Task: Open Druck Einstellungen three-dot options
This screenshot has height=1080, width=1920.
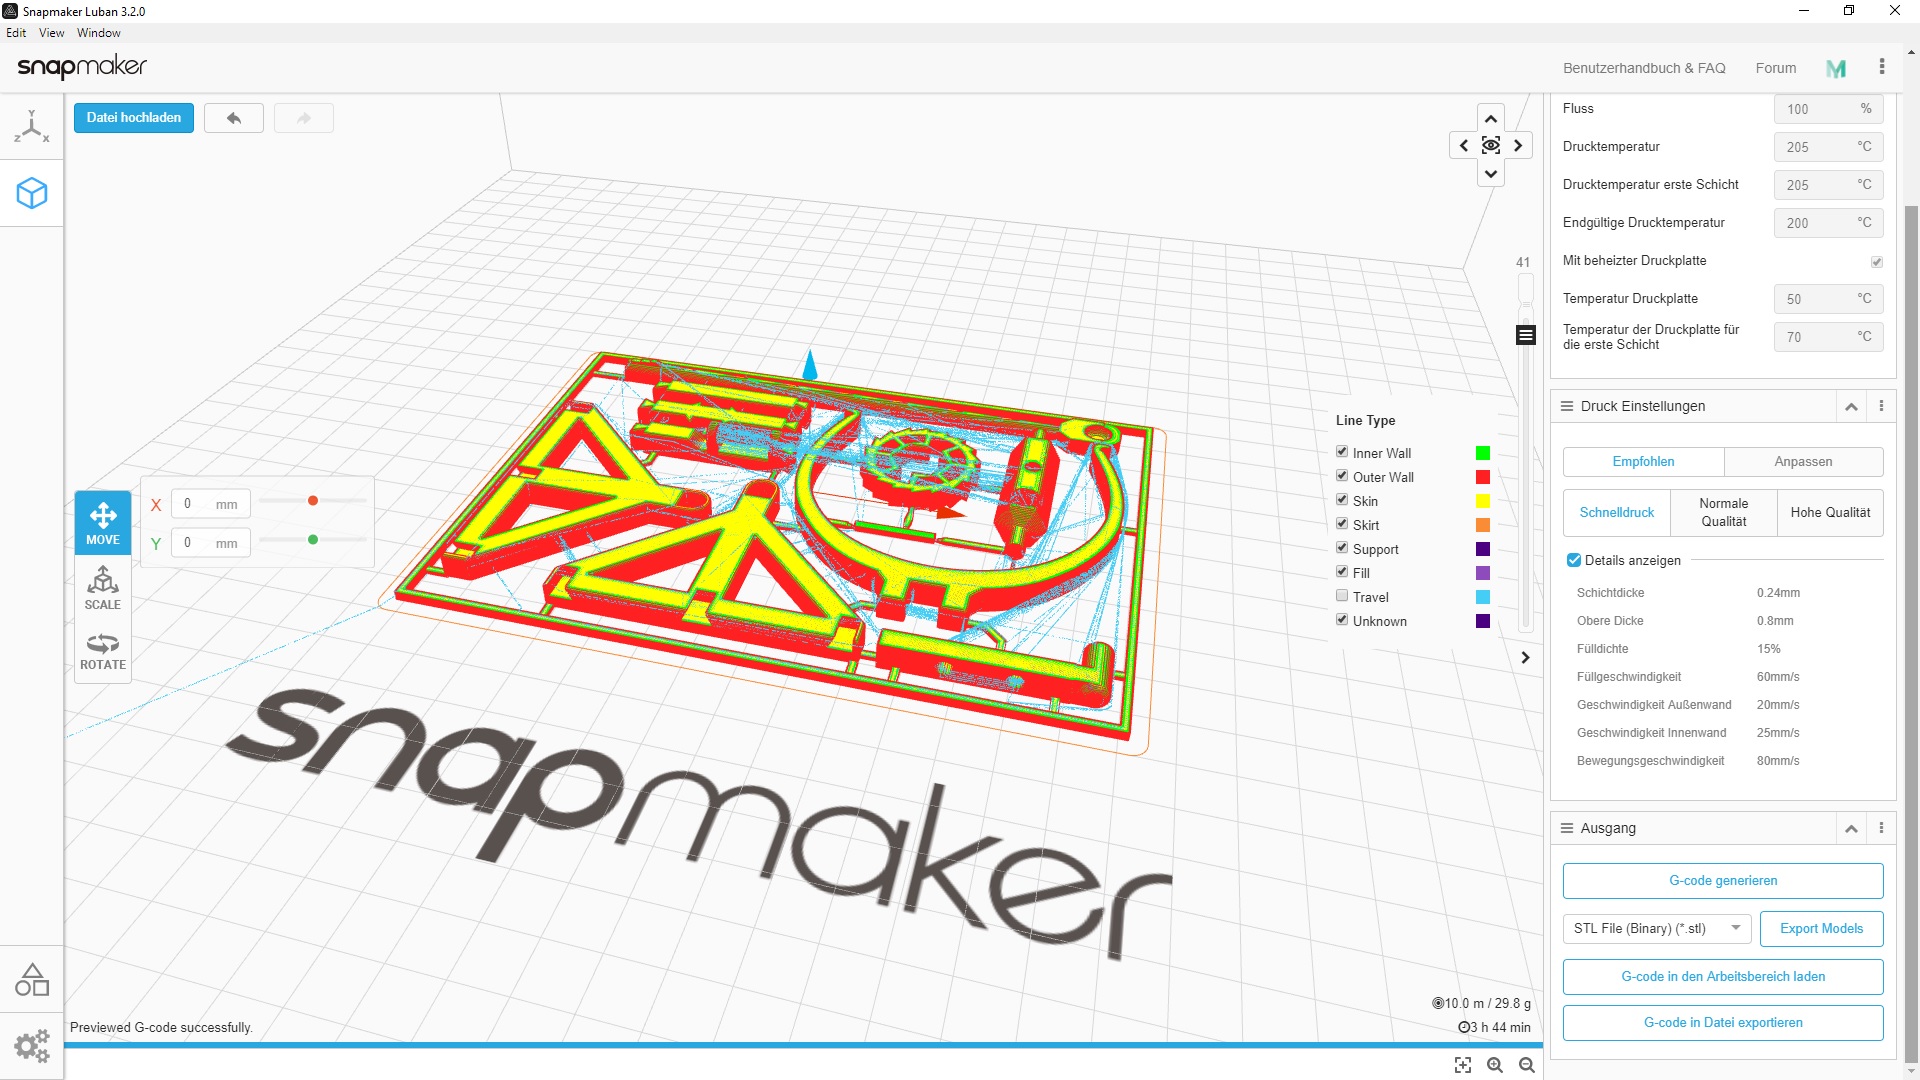Action: click(1881, 406)
